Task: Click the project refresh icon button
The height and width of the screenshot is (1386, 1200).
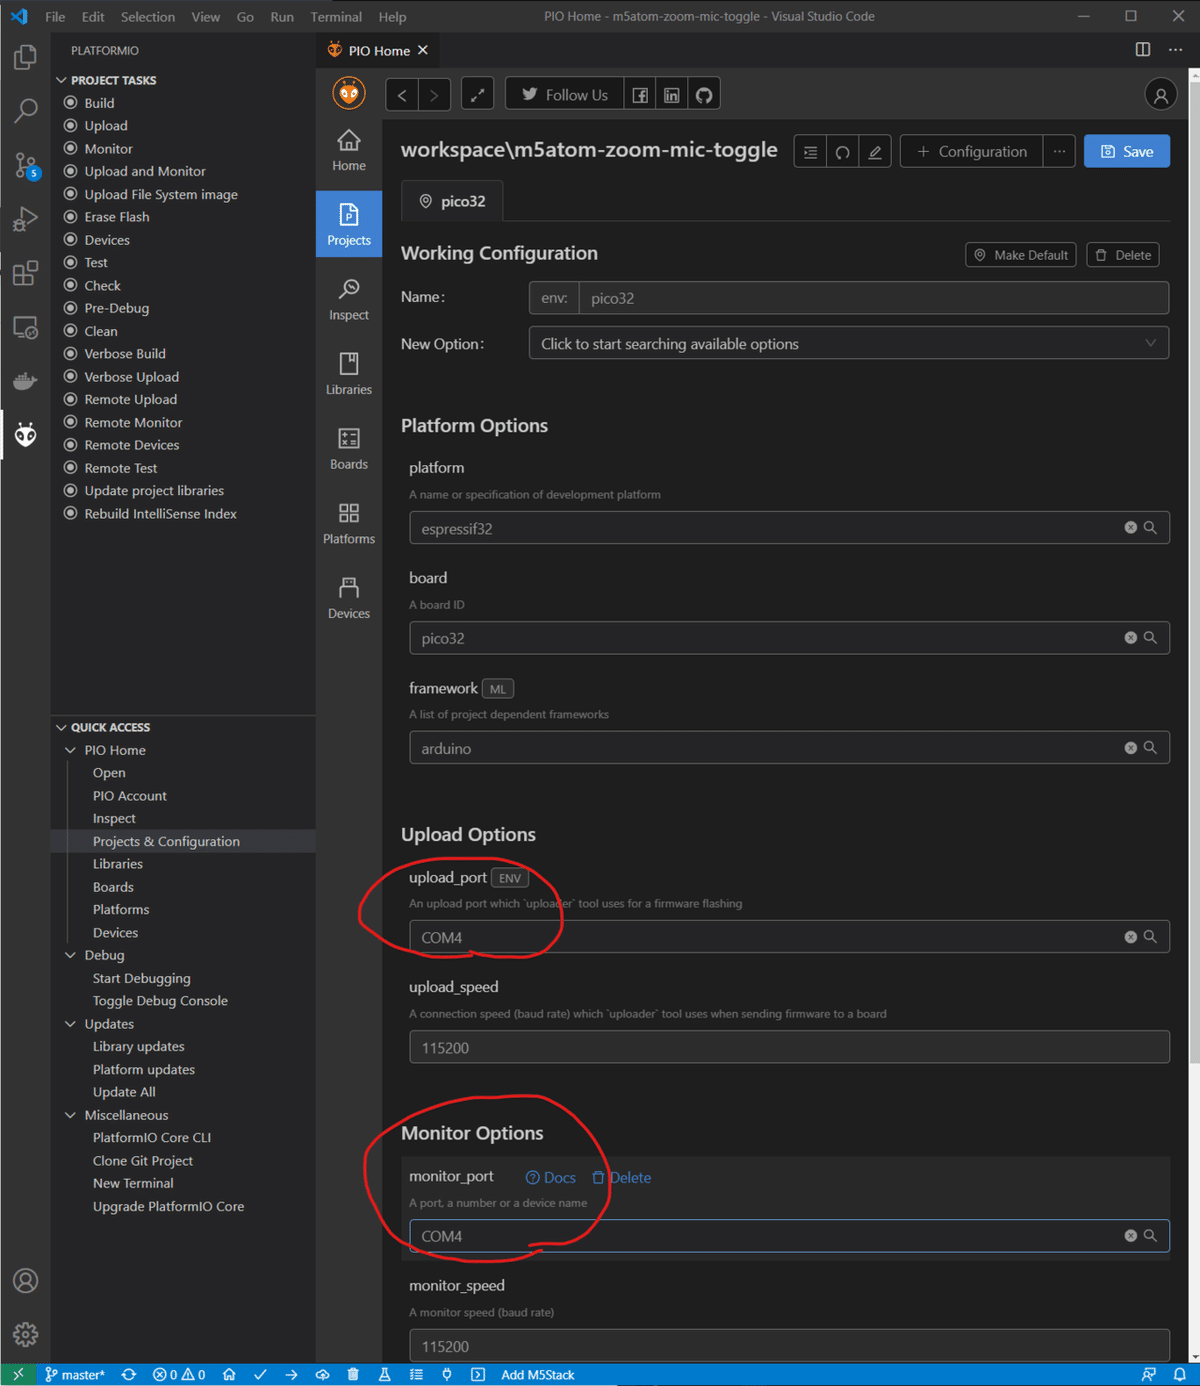Action: 843,152
